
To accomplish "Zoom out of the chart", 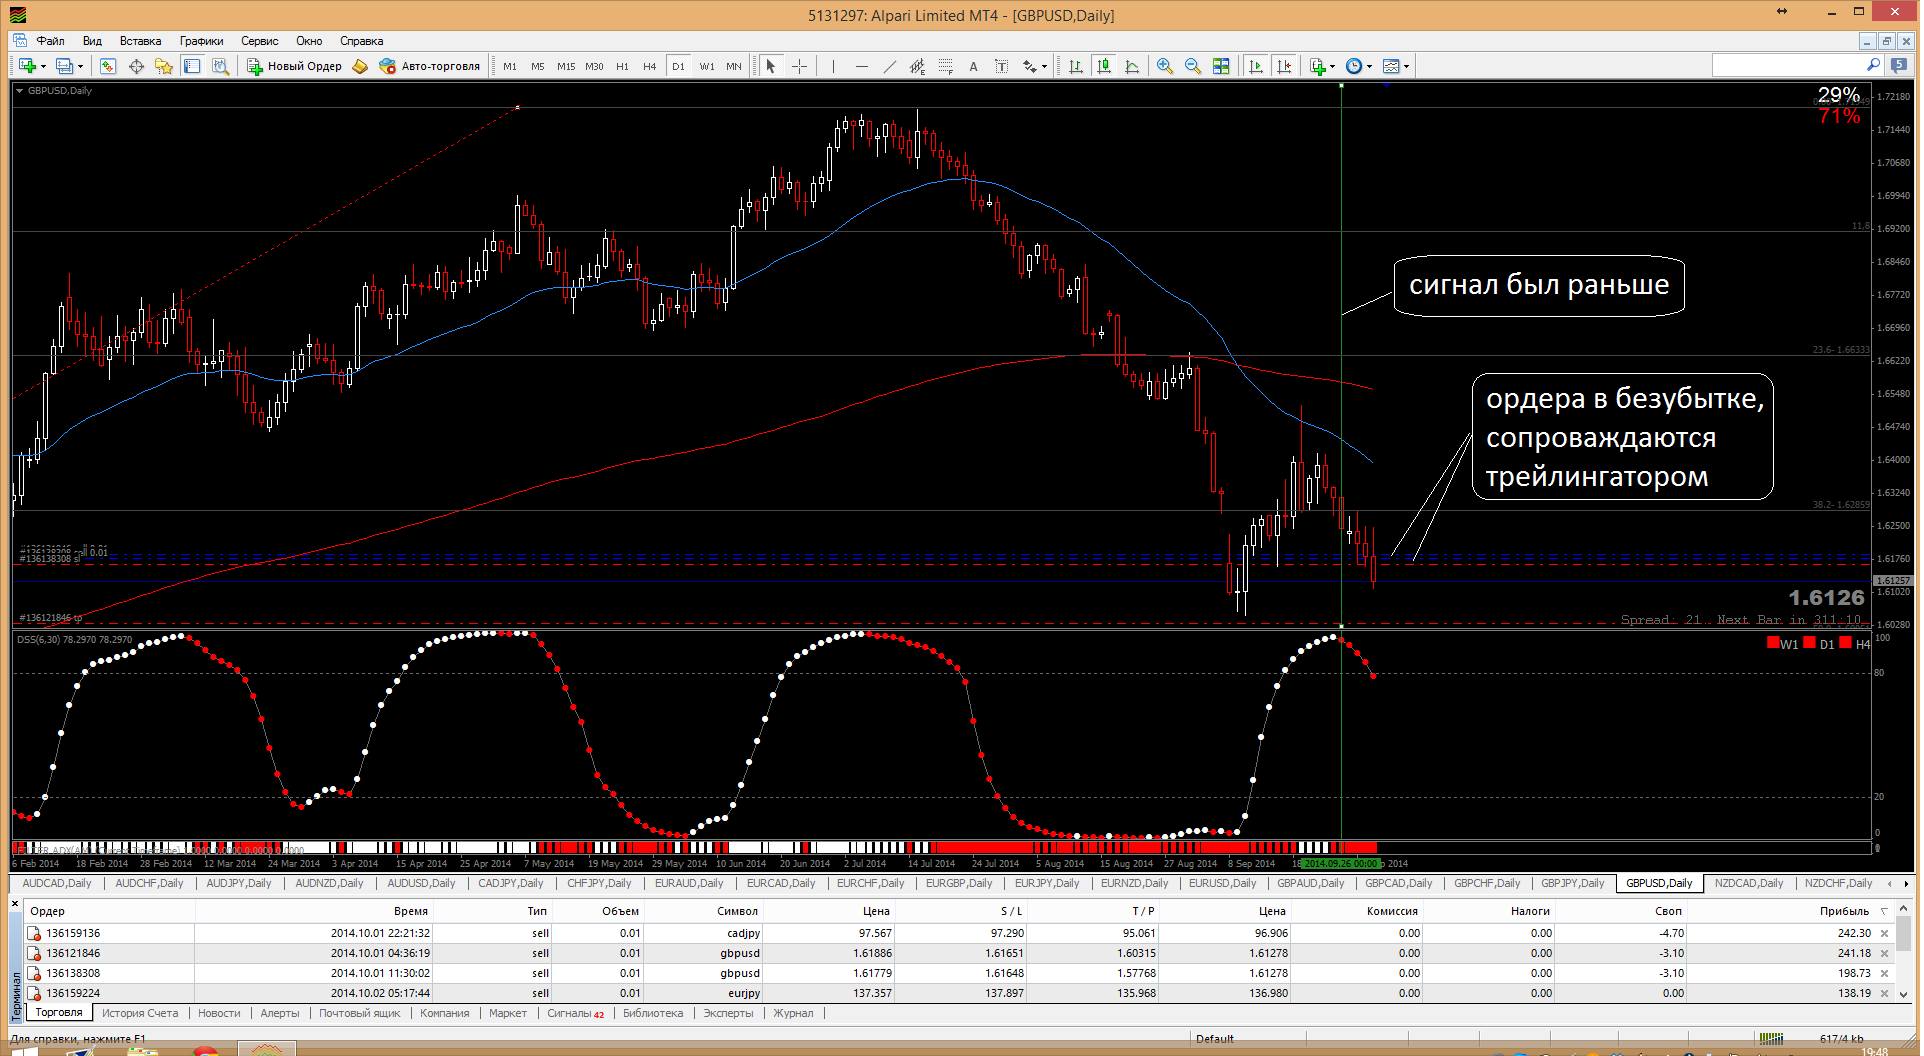I will (1193, 66).
